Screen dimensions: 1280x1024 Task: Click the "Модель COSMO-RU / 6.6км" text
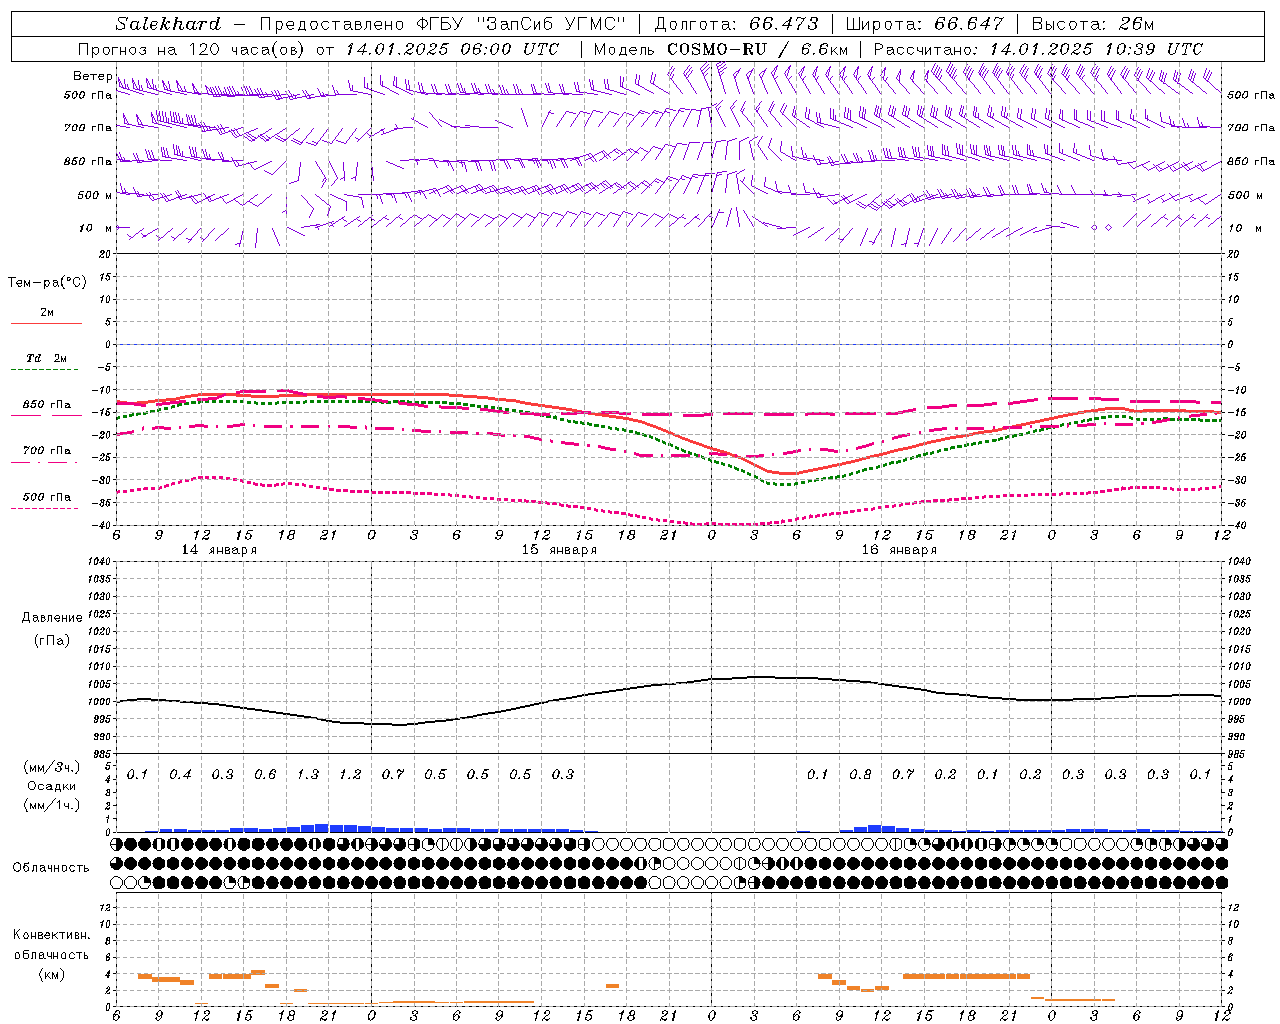click(x=720, y=49)
